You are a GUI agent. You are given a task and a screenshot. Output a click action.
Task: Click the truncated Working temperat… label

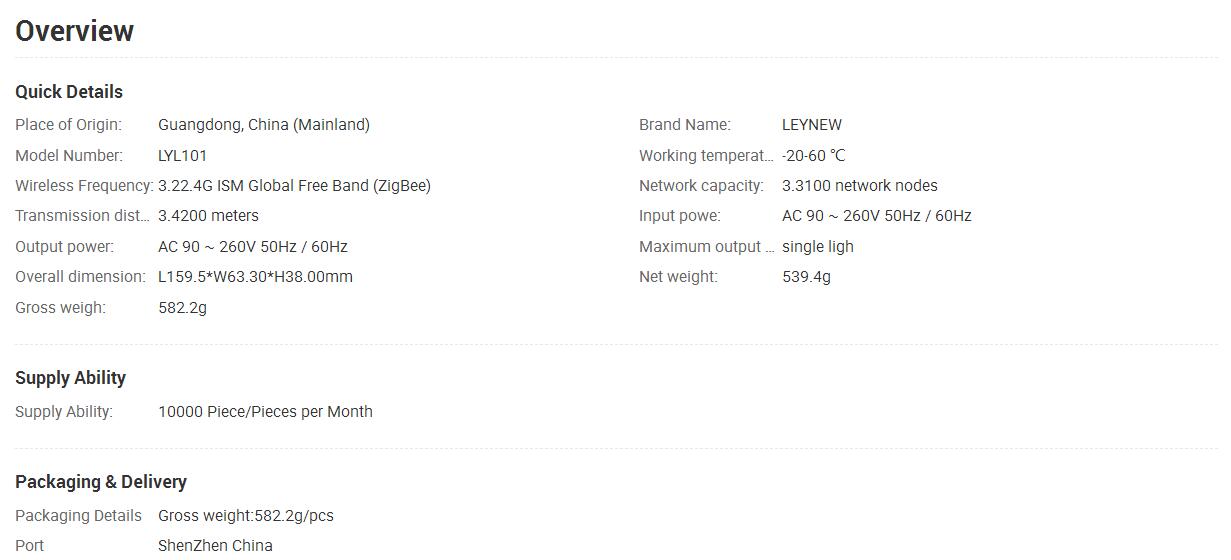[x=706, y=156]
